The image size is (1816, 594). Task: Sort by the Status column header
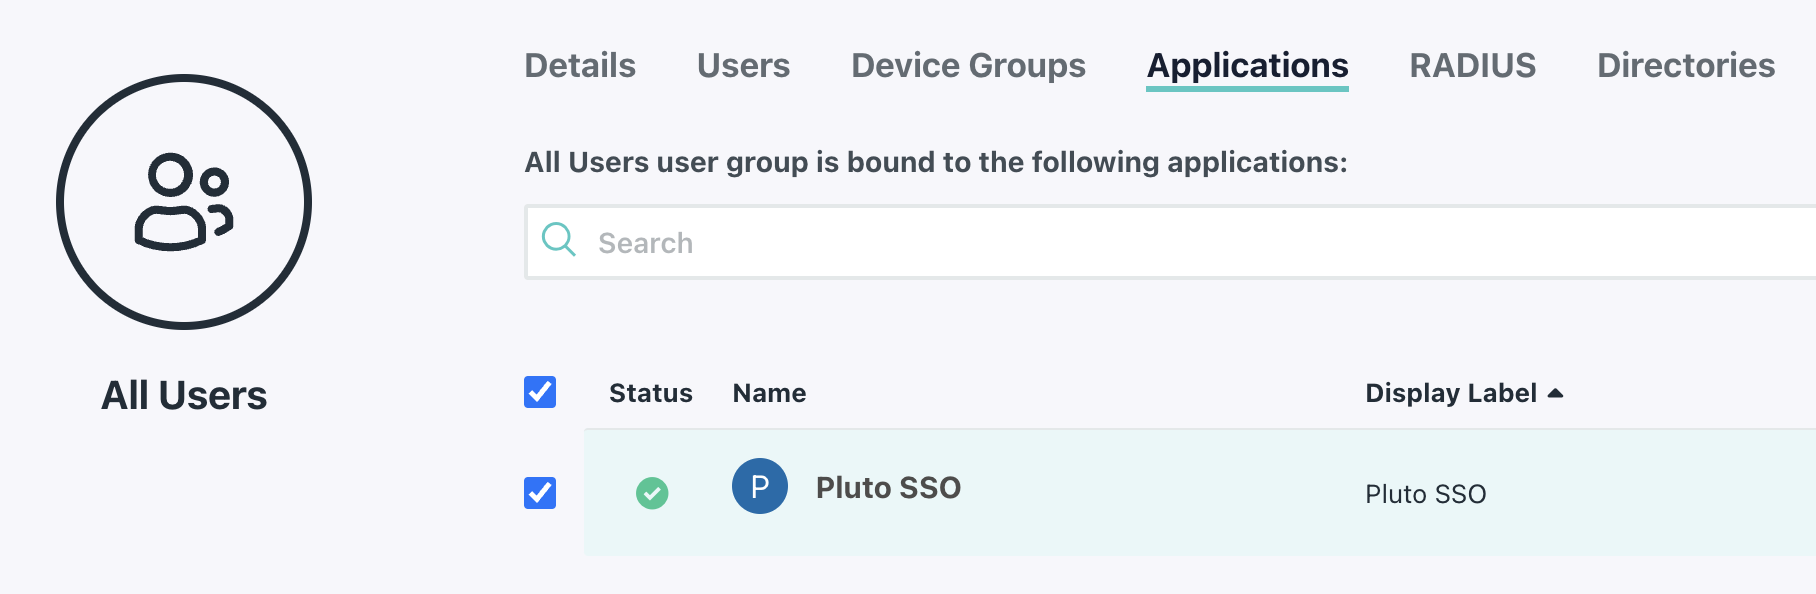point(650,393)
